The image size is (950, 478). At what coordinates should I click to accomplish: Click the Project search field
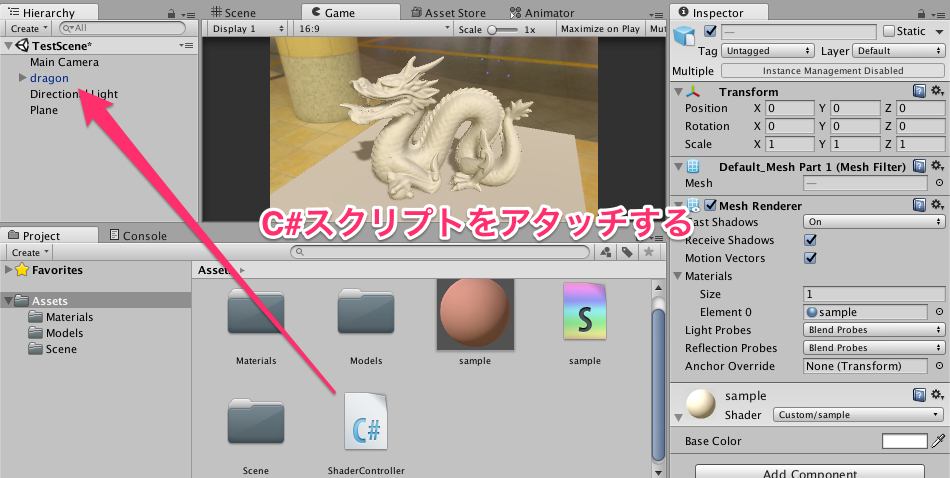tap(440, 252)
